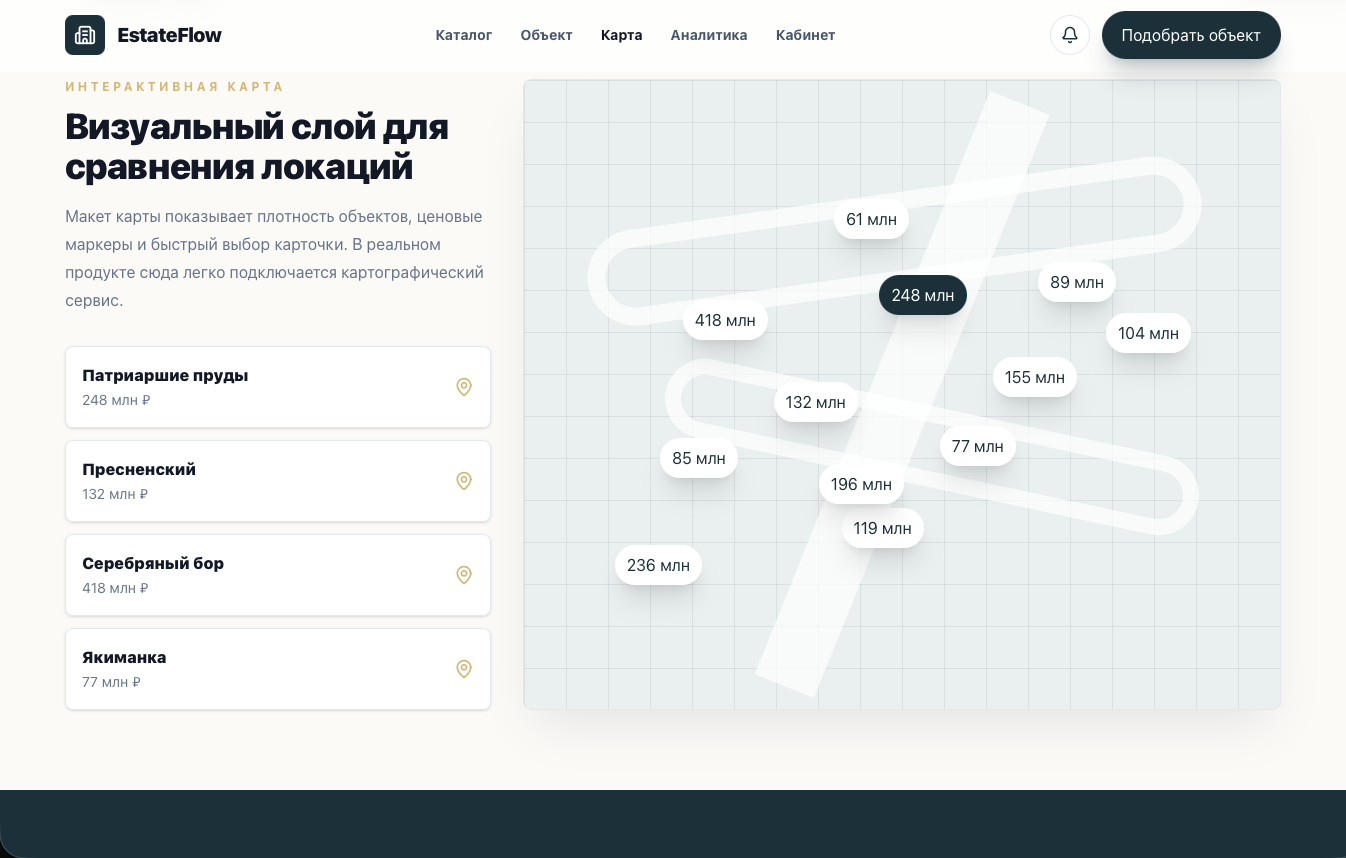This screenshot has height=858, width=1346.
Task: Open the Каталог navigation item
Action: tap(464, 35)
